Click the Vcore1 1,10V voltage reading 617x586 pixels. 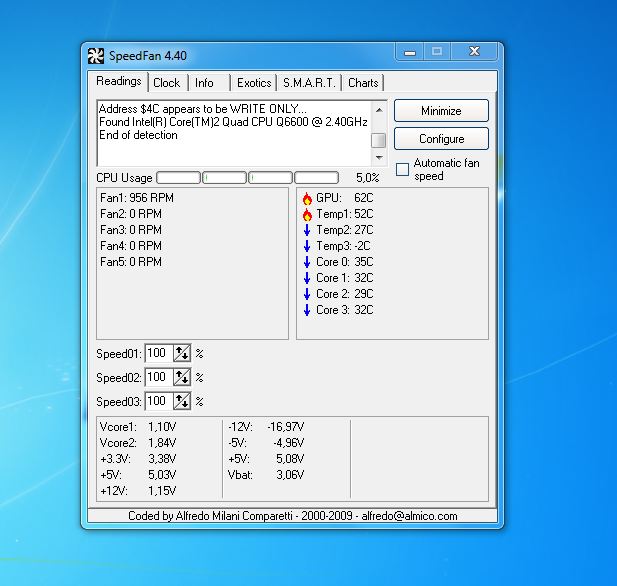pyautogui.click(x=138, y=427)
